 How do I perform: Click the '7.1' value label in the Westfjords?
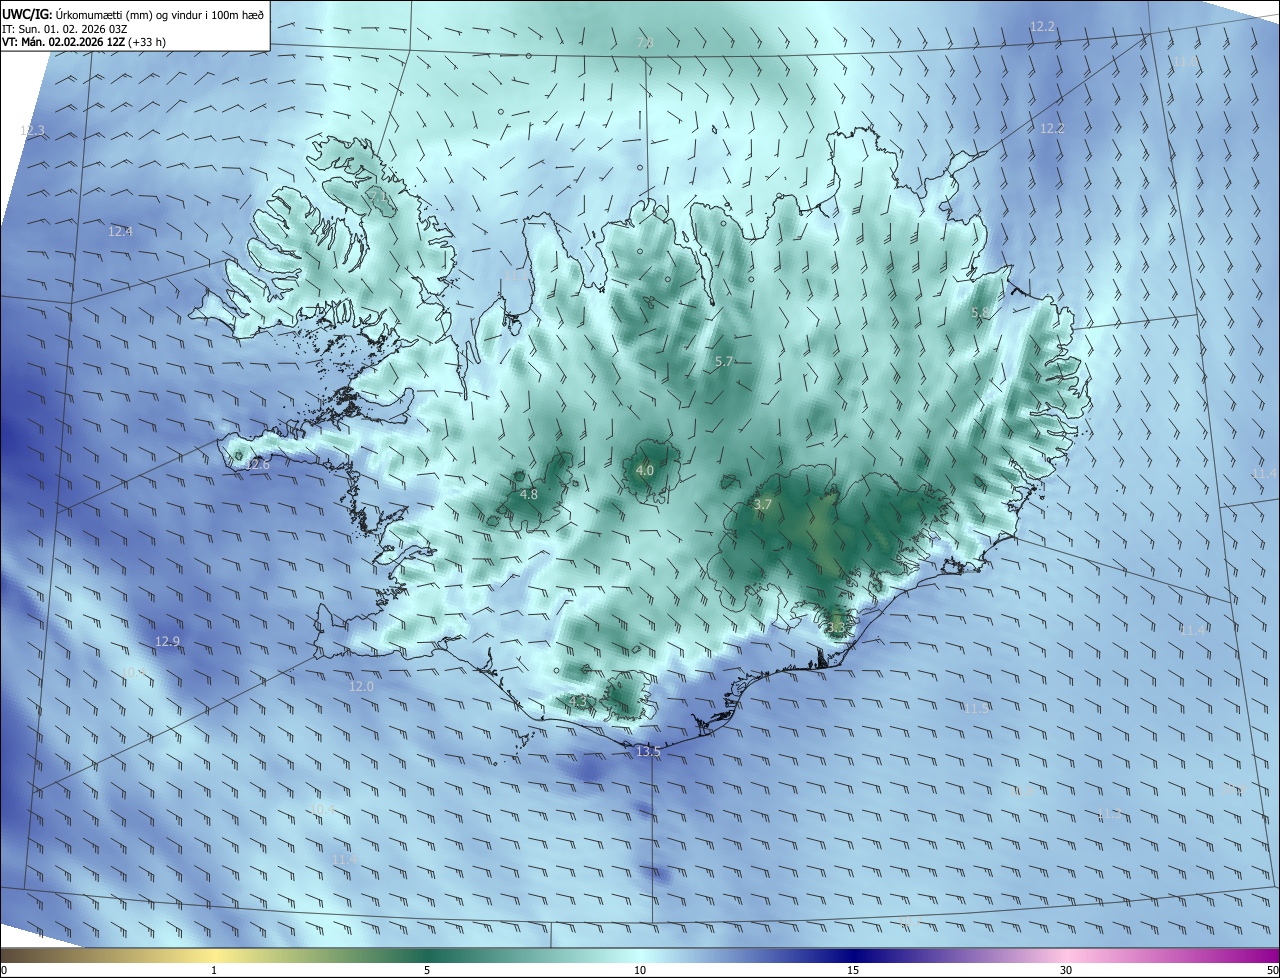point(380,199)
